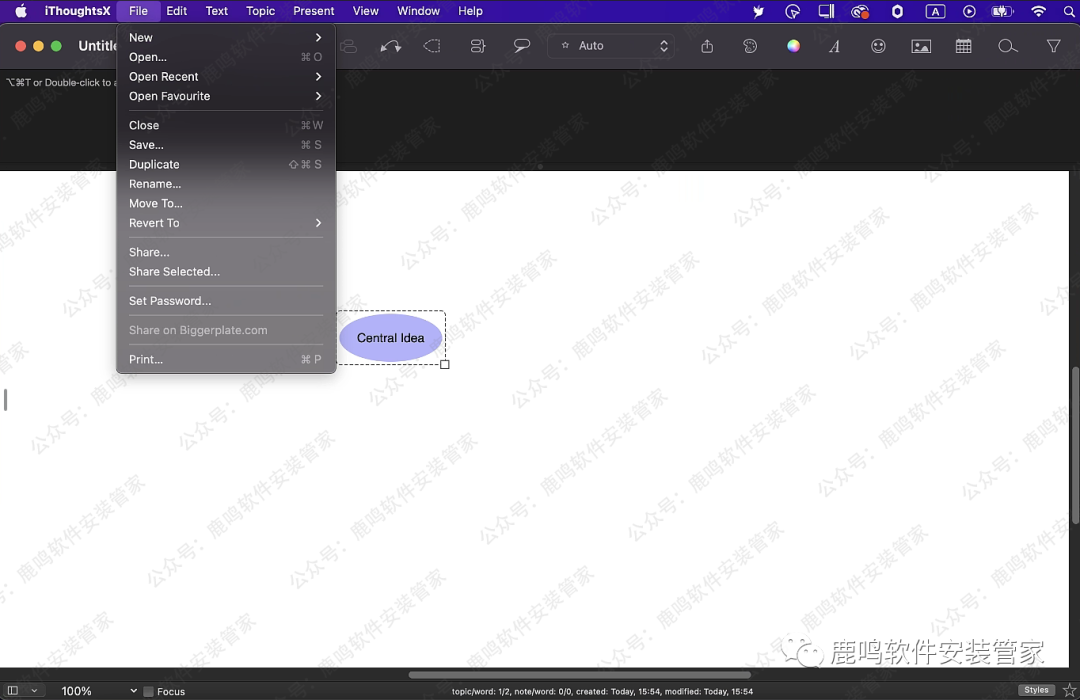Image resolution: width=1080 pixels, height=700 pixels.
Task: Click the calendar grid icon
Action: (x=963, y=46)
